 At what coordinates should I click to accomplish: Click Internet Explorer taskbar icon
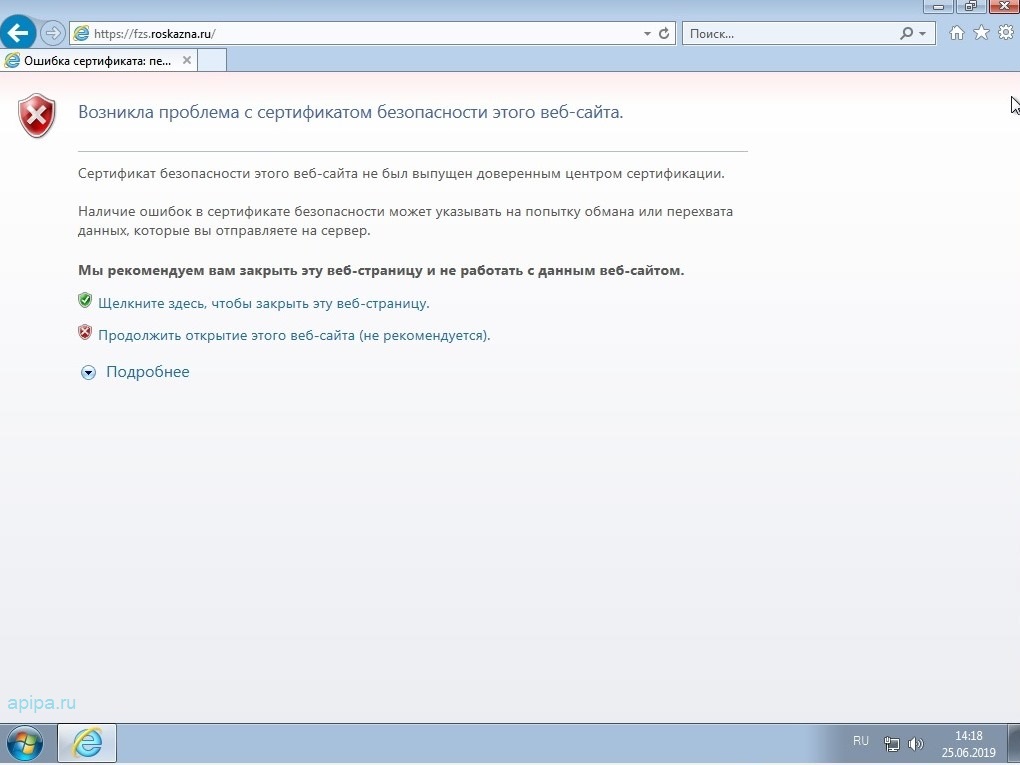click(x=87, y=743)
